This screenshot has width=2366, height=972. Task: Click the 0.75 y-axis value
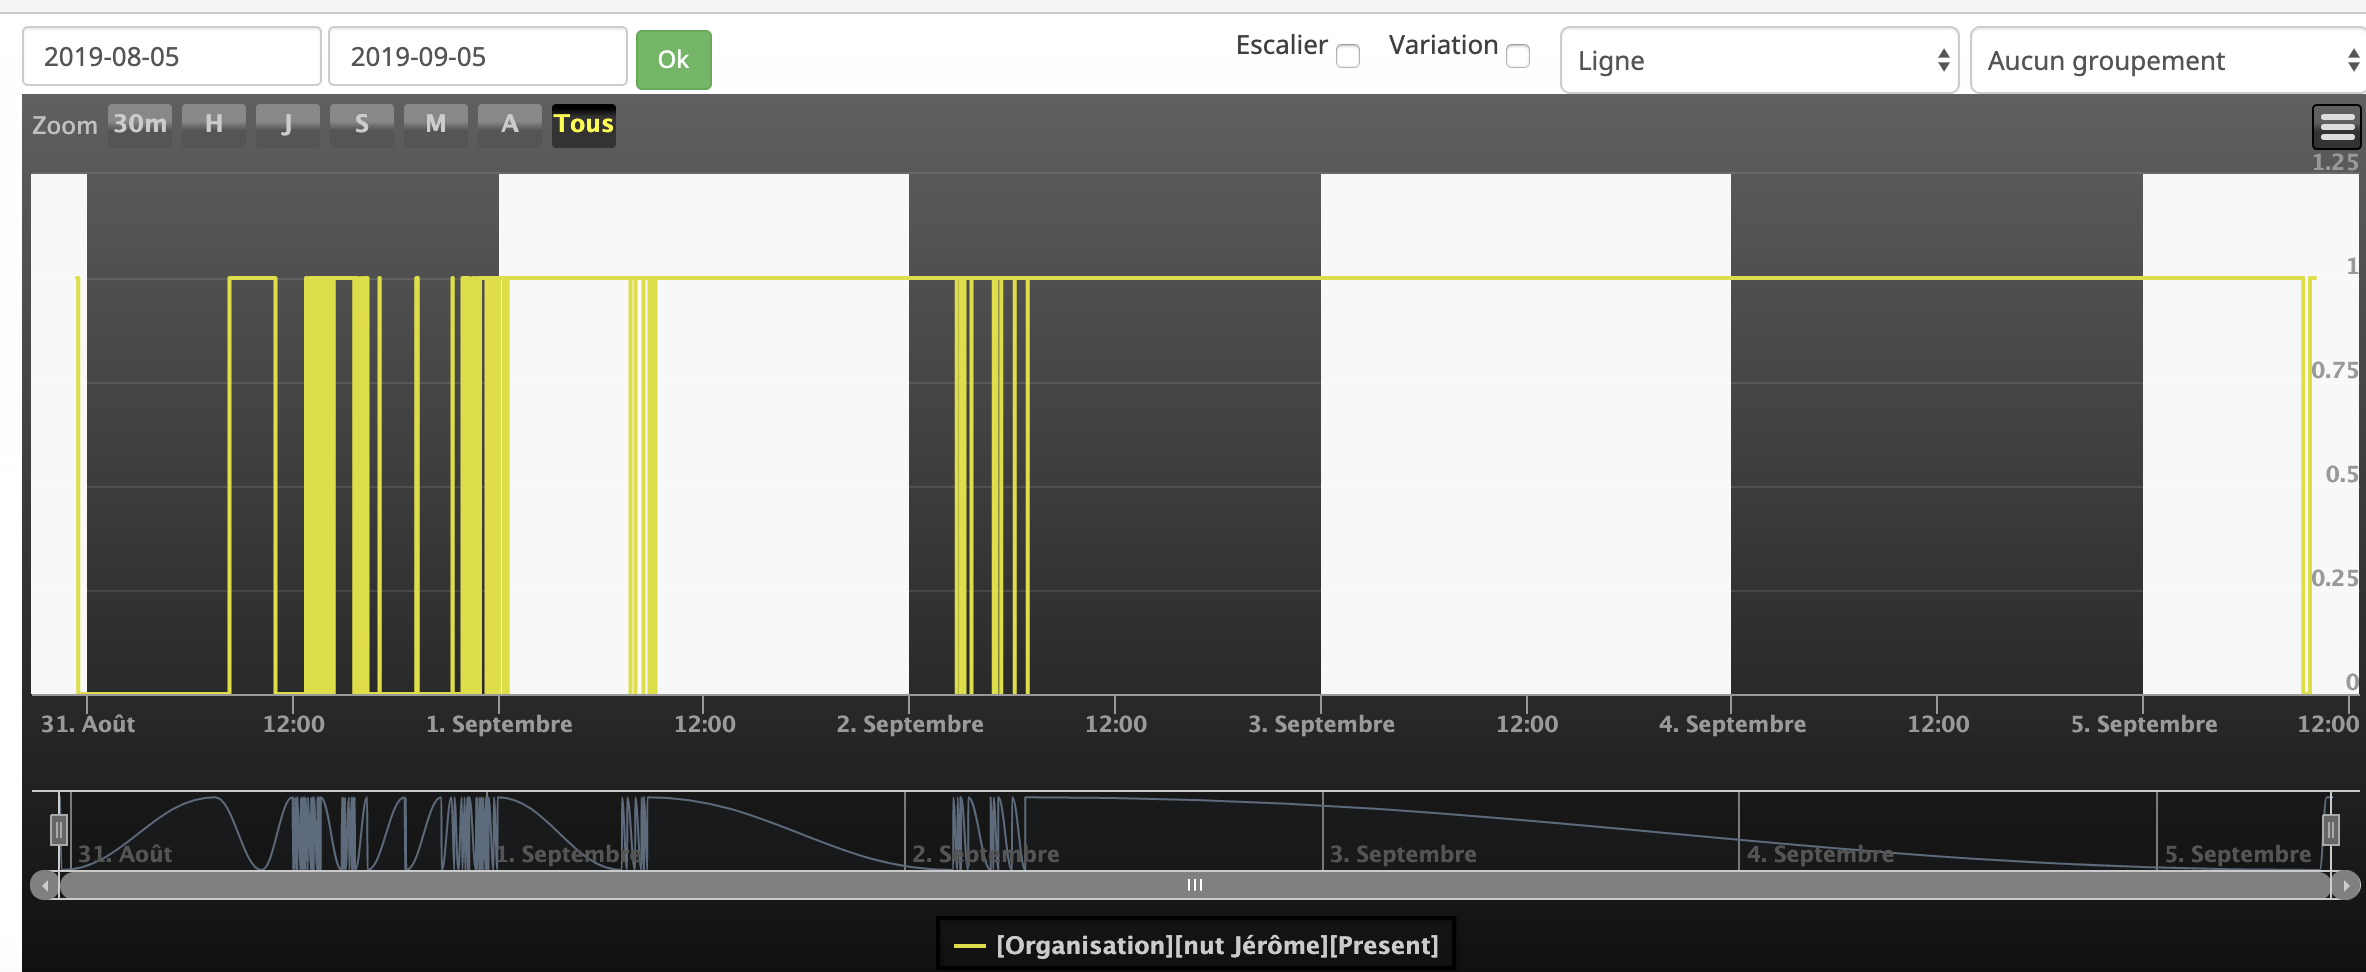[2335, 370]
